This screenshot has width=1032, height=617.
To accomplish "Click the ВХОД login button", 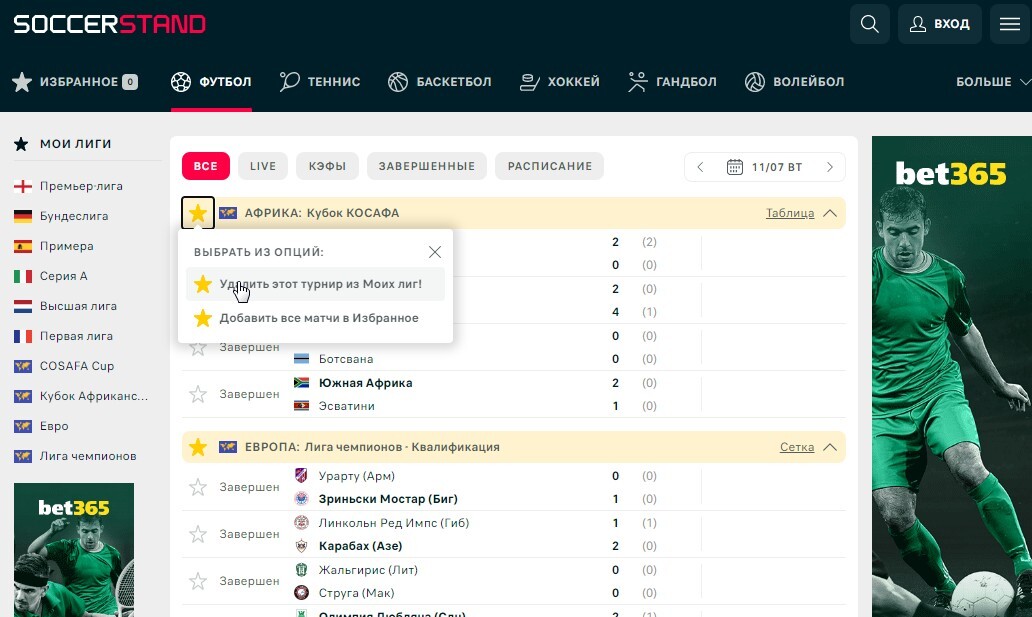I will click(939, 24).
